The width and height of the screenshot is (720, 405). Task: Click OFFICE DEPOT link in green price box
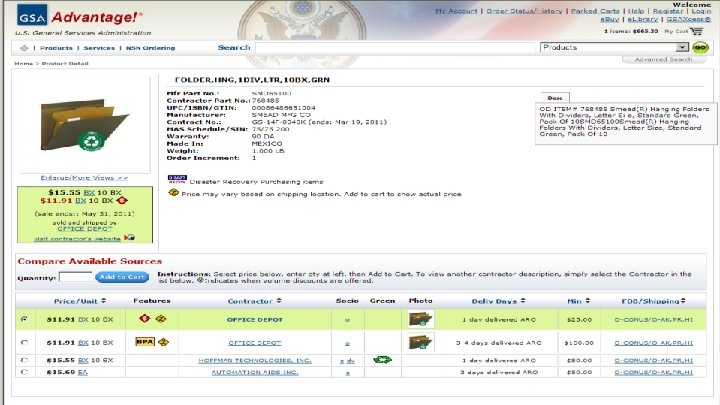point(84,228)
